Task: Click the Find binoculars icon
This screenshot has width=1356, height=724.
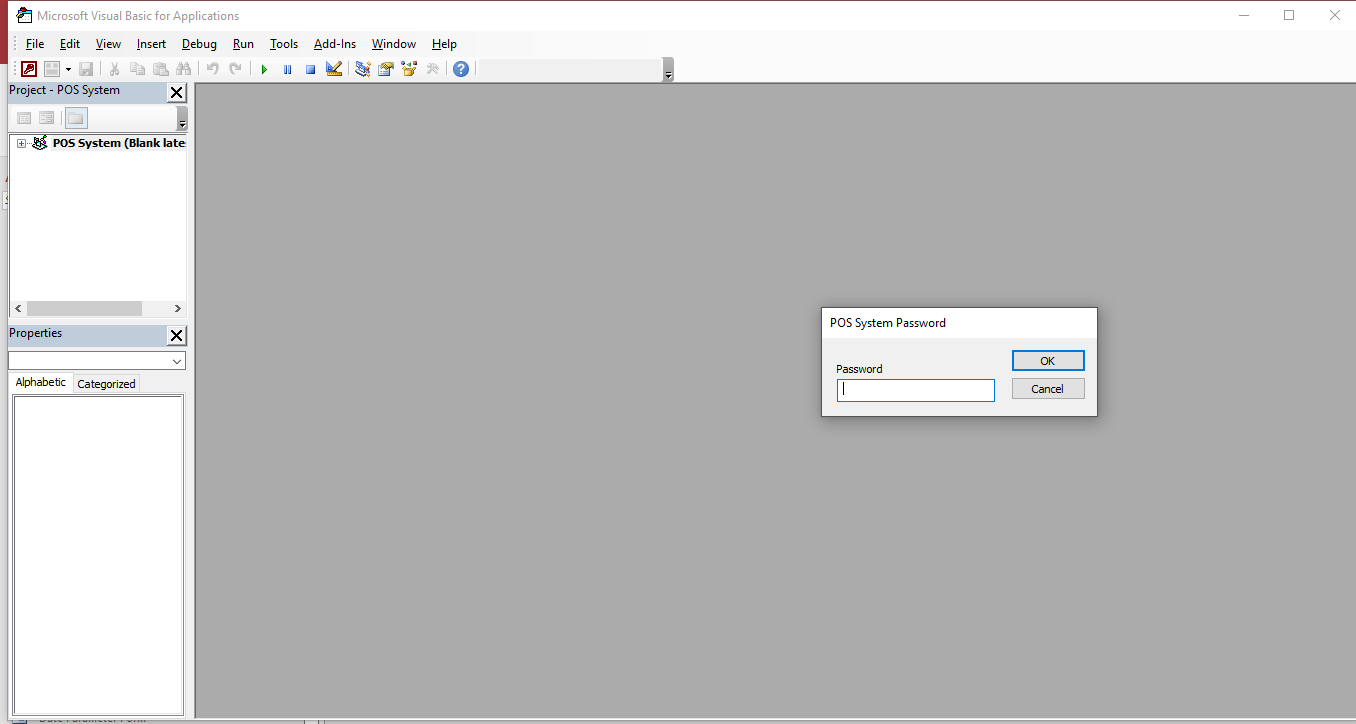Action: tap(183, 69)
